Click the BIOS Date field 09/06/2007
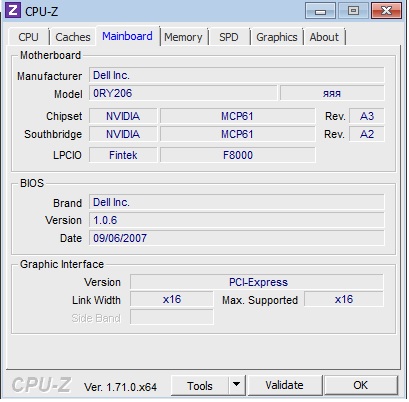Viewport: 409px width, 402px height. click(x=236, y=238)
